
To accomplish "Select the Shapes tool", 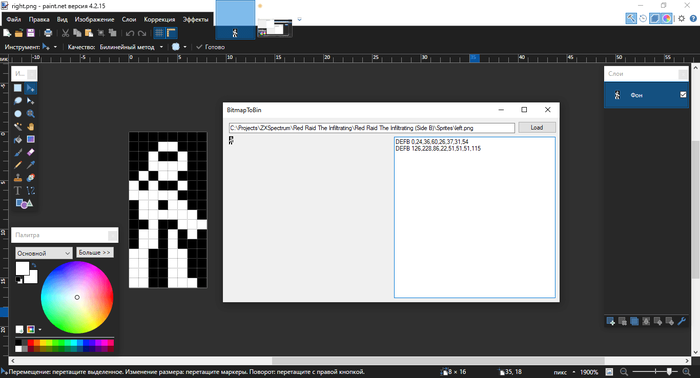I will pos(24,204).
